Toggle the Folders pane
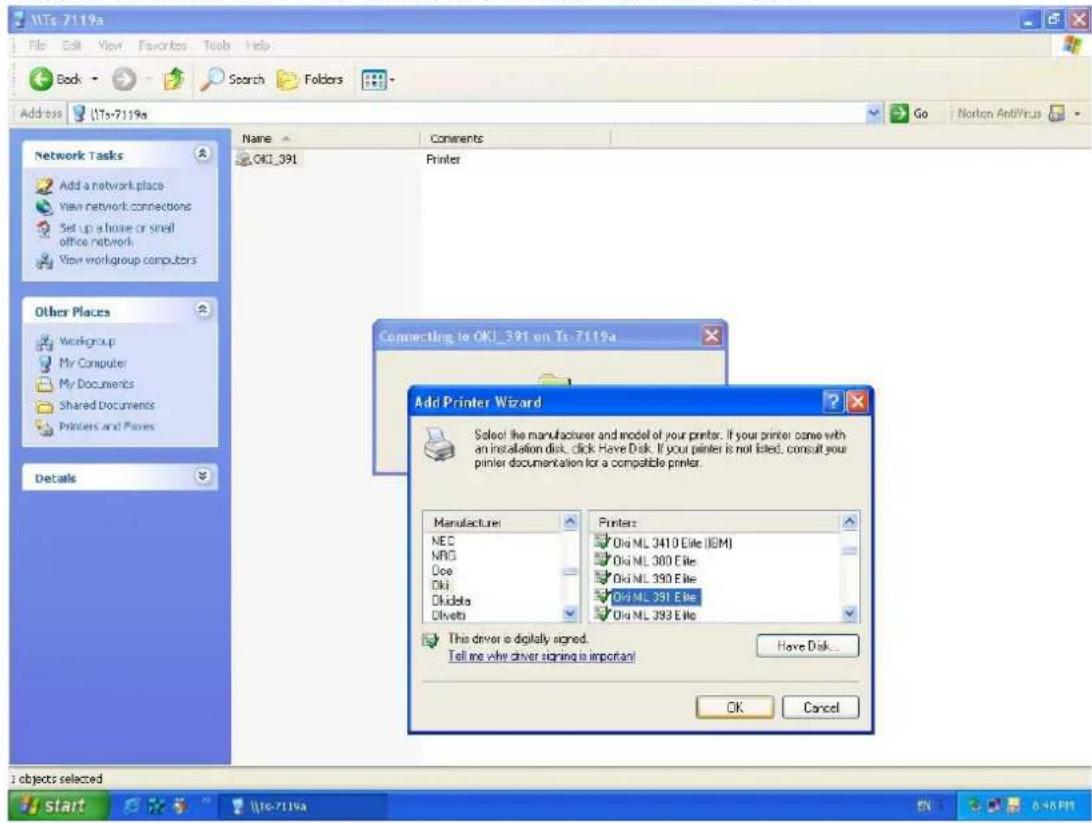 pyautogui.click(x=310, y=79)
